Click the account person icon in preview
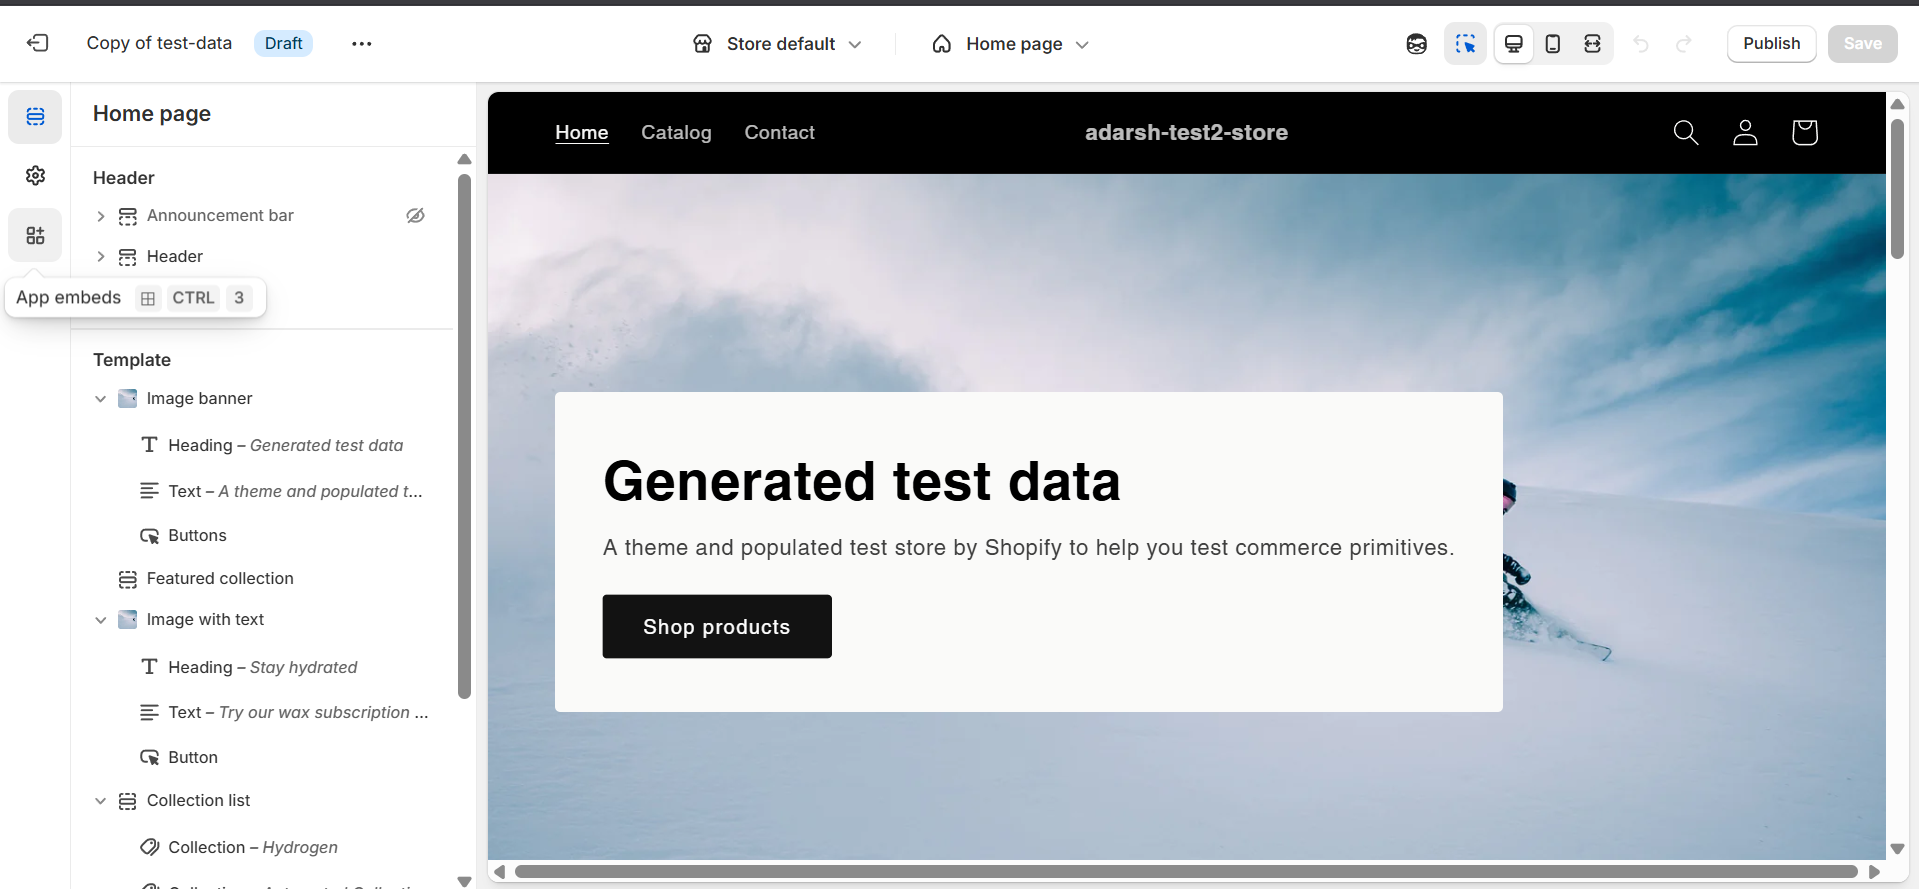Screen dimensions: 1919x889 click(1745, 132)
